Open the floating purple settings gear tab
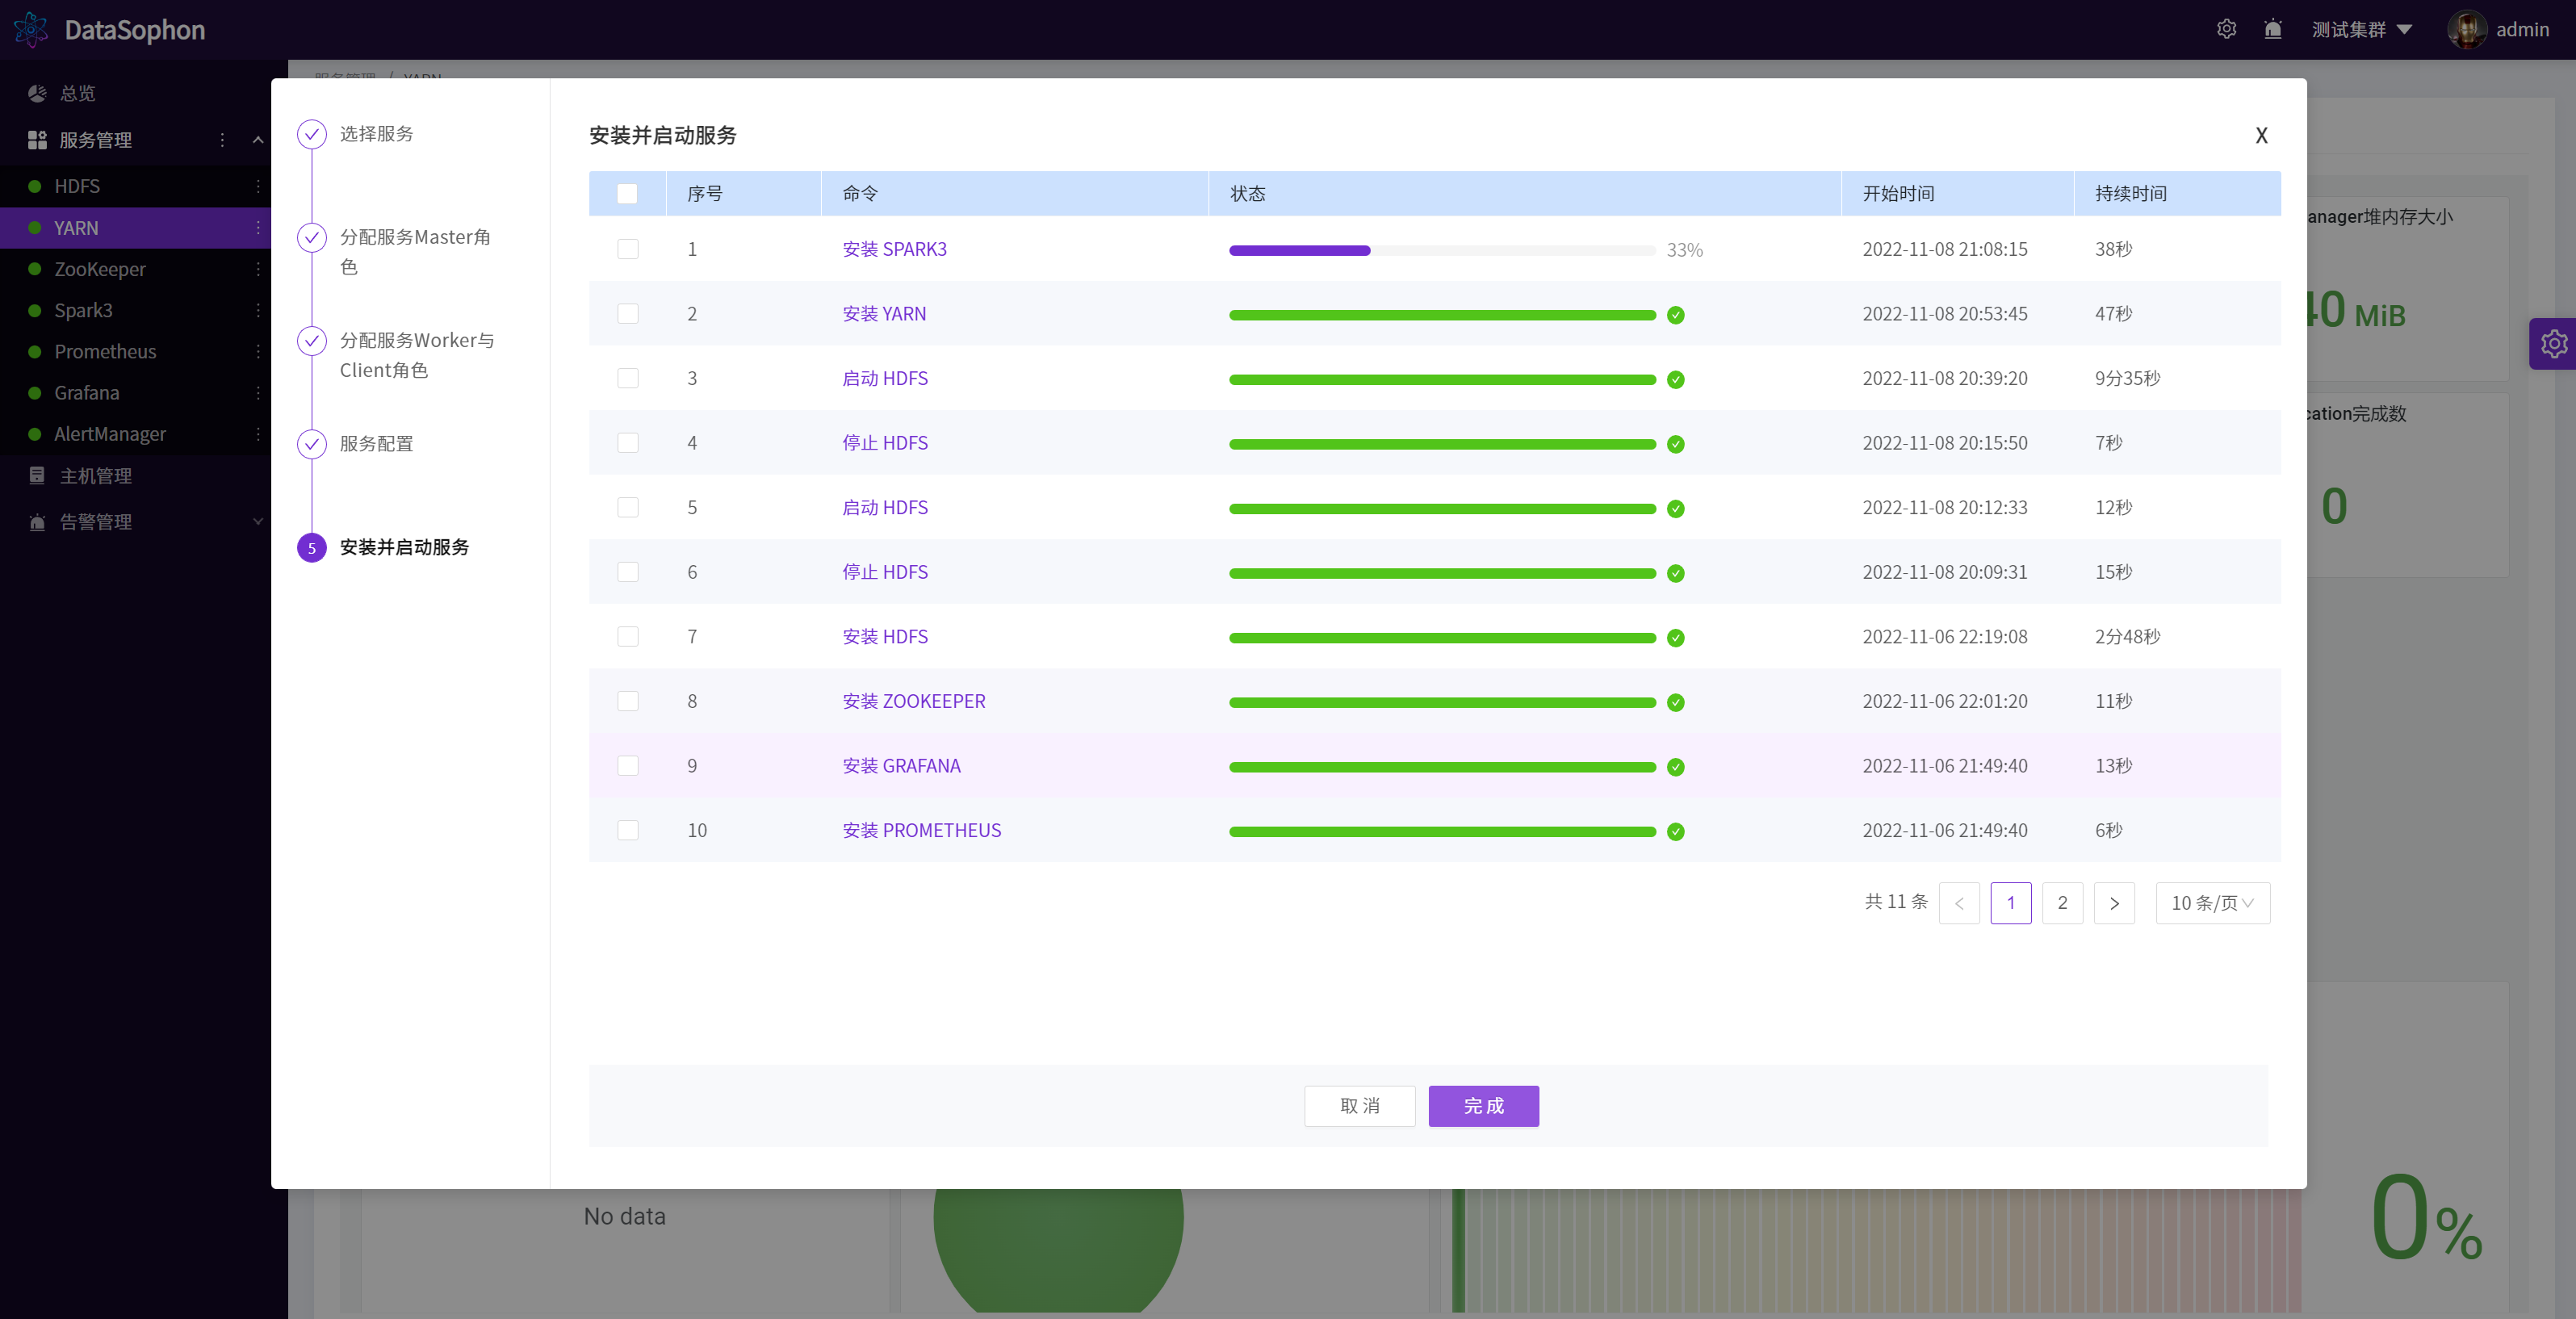2576x1319 pixels. point(2554,344)
